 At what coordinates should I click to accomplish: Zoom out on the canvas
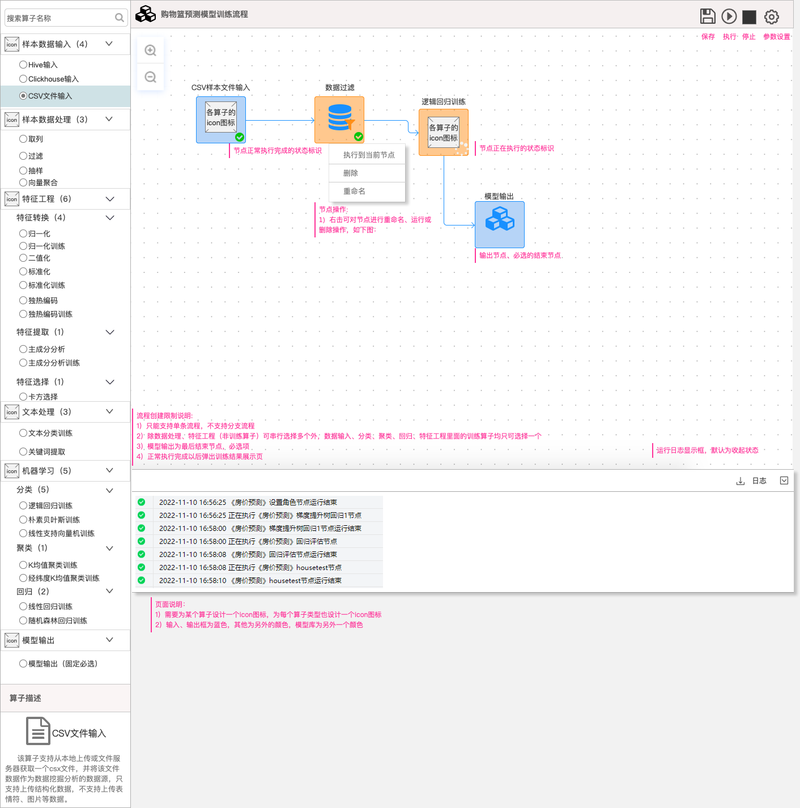151,77
